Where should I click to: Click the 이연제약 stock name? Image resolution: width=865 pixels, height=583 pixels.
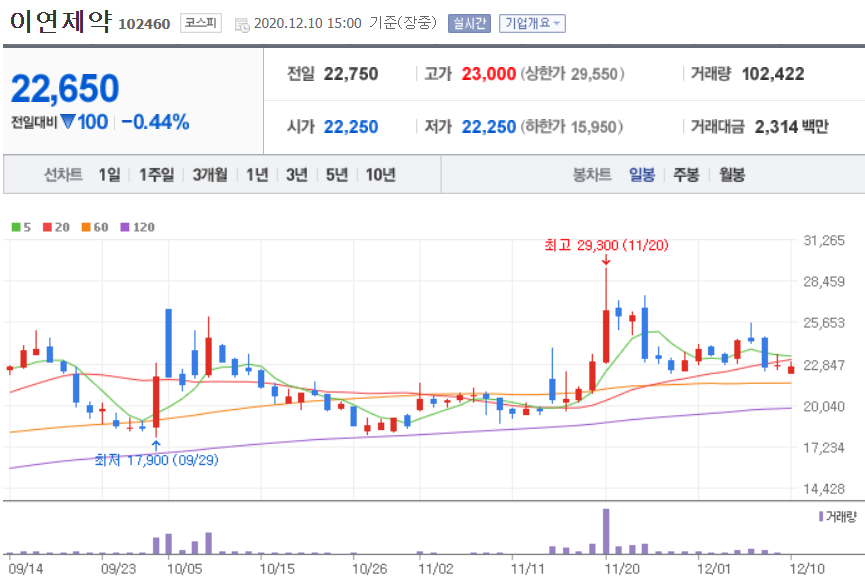click(x=61, y=21)
